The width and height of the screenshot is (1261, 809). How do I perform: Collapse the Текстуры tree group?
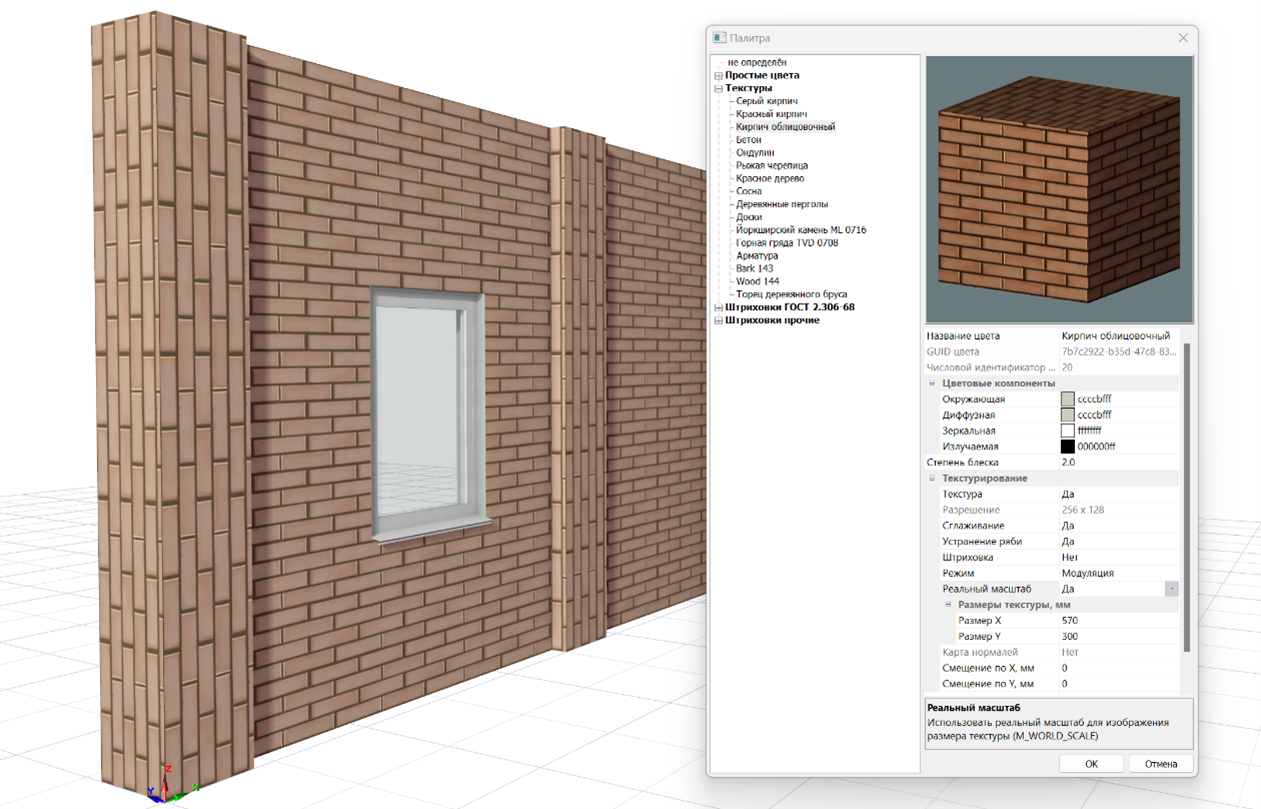[x=718, y=89]
